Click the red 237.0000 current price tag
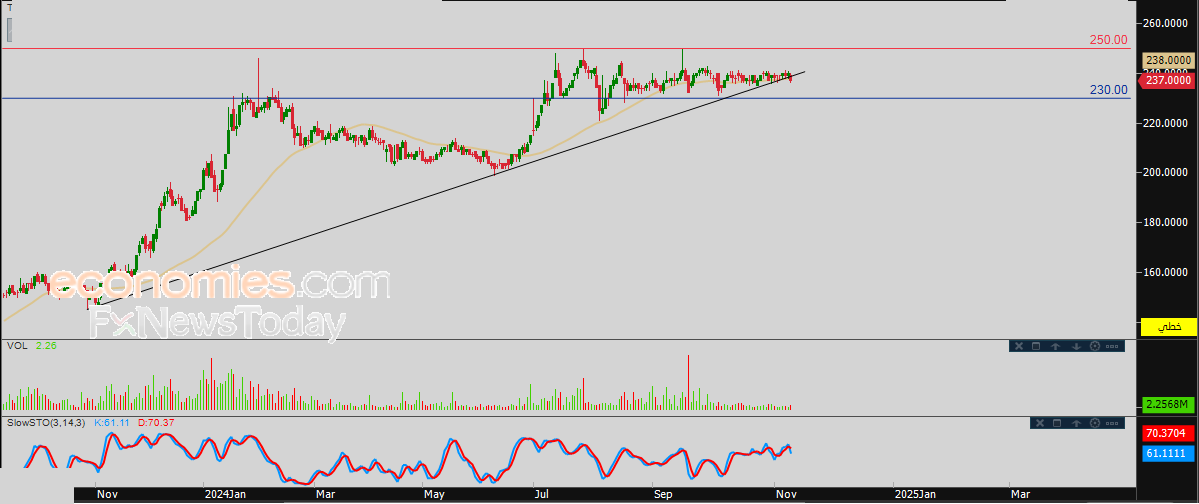The image size is (1199, 504). 1168,80
